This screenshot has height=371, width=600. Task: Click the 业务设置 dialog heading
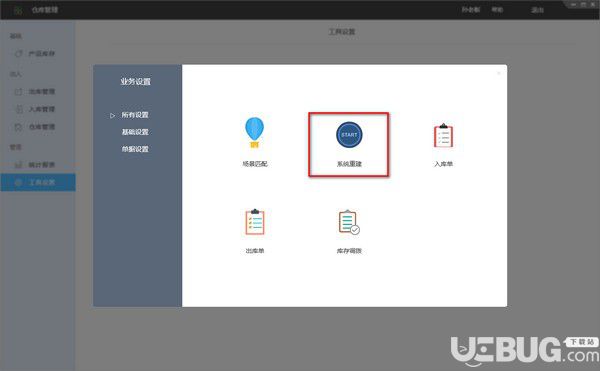[135, 81]
